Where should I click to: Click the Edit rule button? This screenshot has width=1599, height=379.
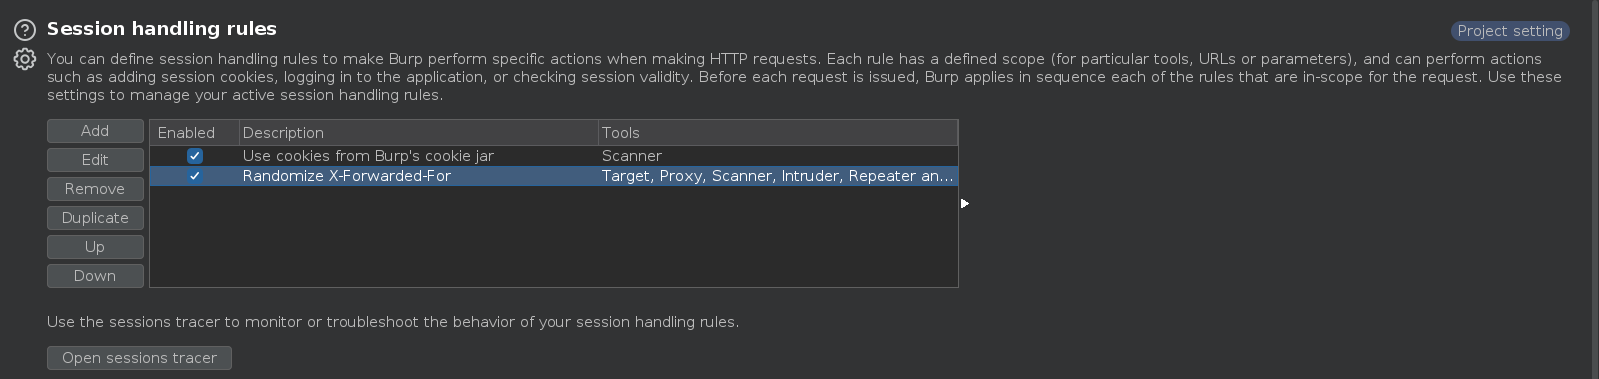click(95, 160)
